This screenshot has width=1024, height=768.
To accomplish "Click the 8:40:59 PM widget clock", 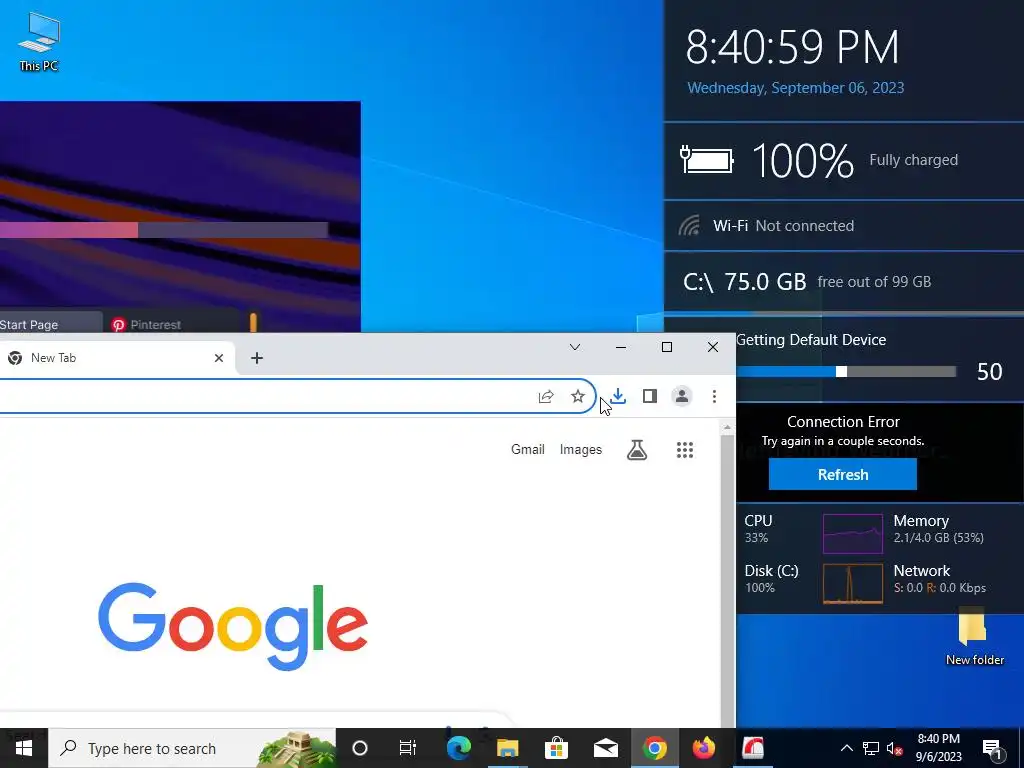I will click(792, 48).
